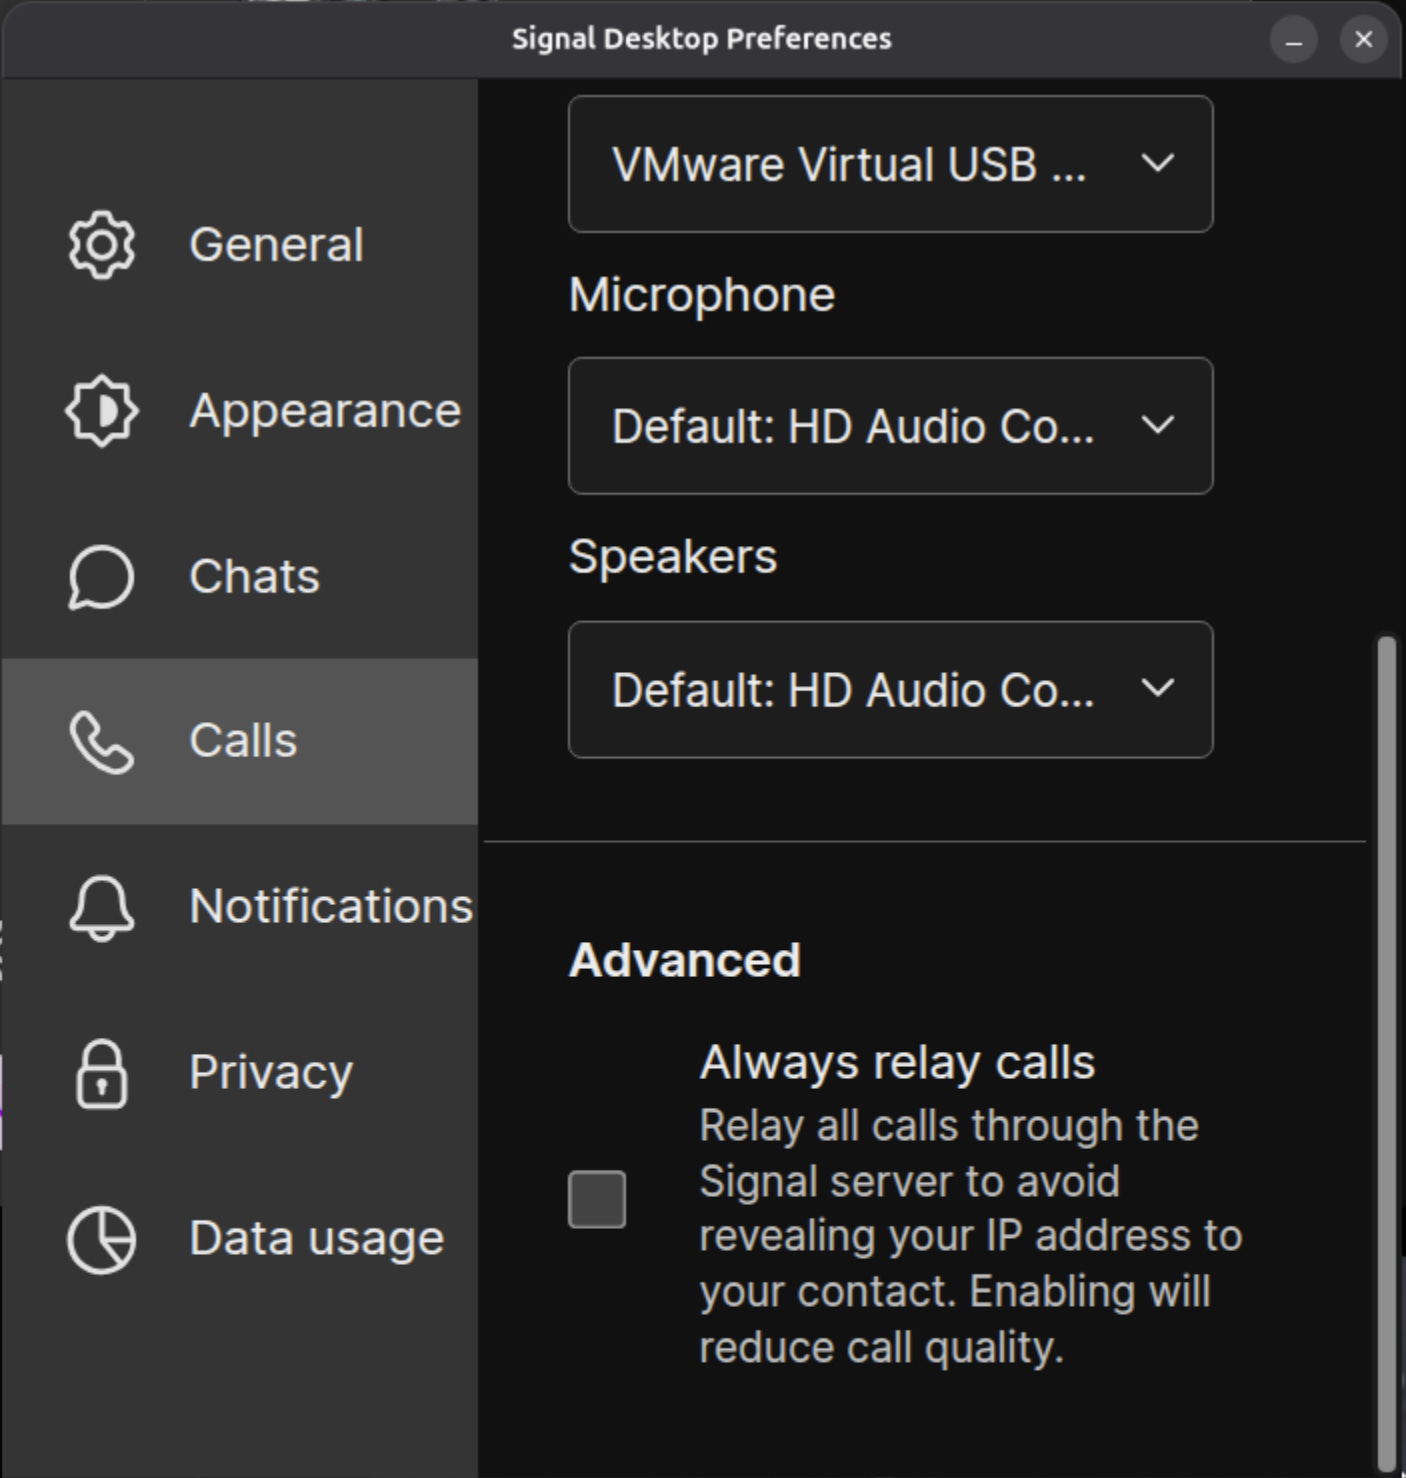
Task: Click the Privacy lock icon
Action: coord(101,1074)
